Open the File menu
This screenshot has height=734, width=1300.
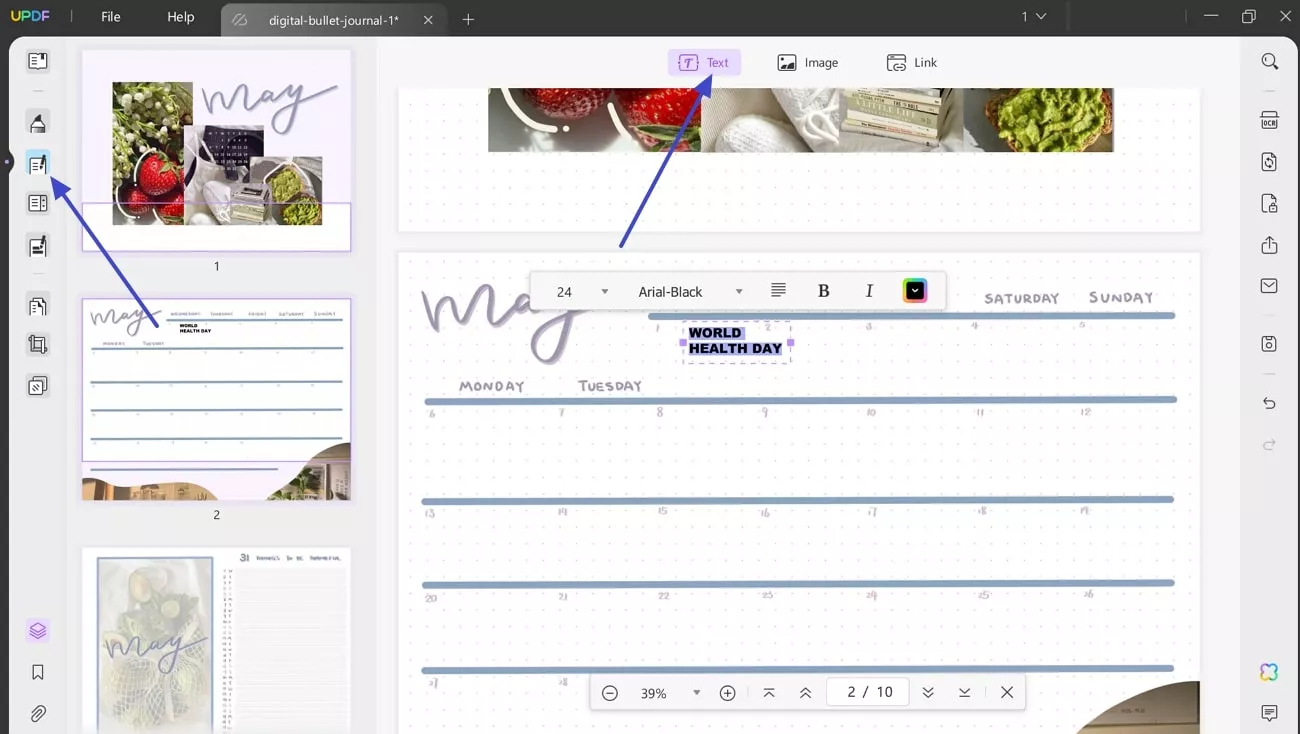[x=110, y=16]
